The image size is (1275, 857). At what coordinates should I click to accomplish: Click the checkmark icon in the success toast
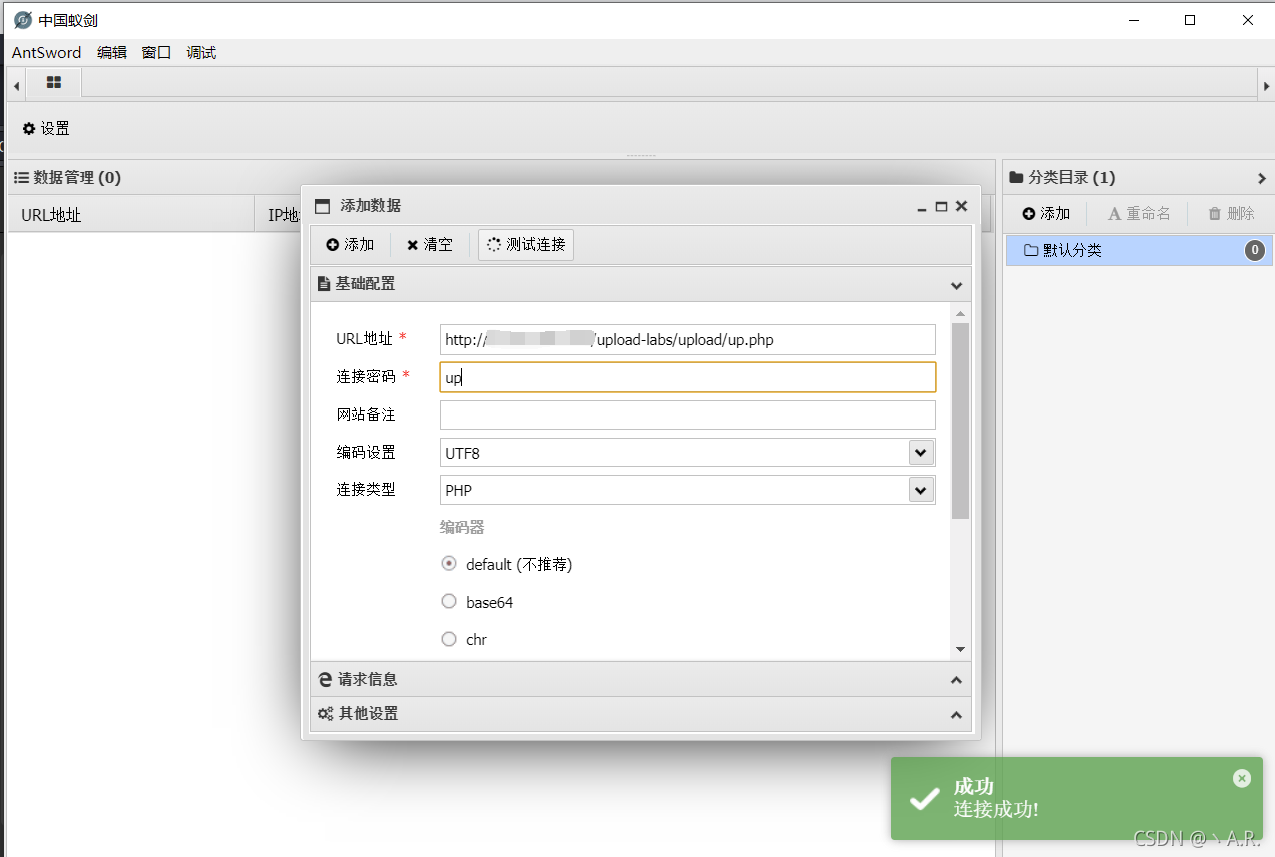click(x=924, y=799)
